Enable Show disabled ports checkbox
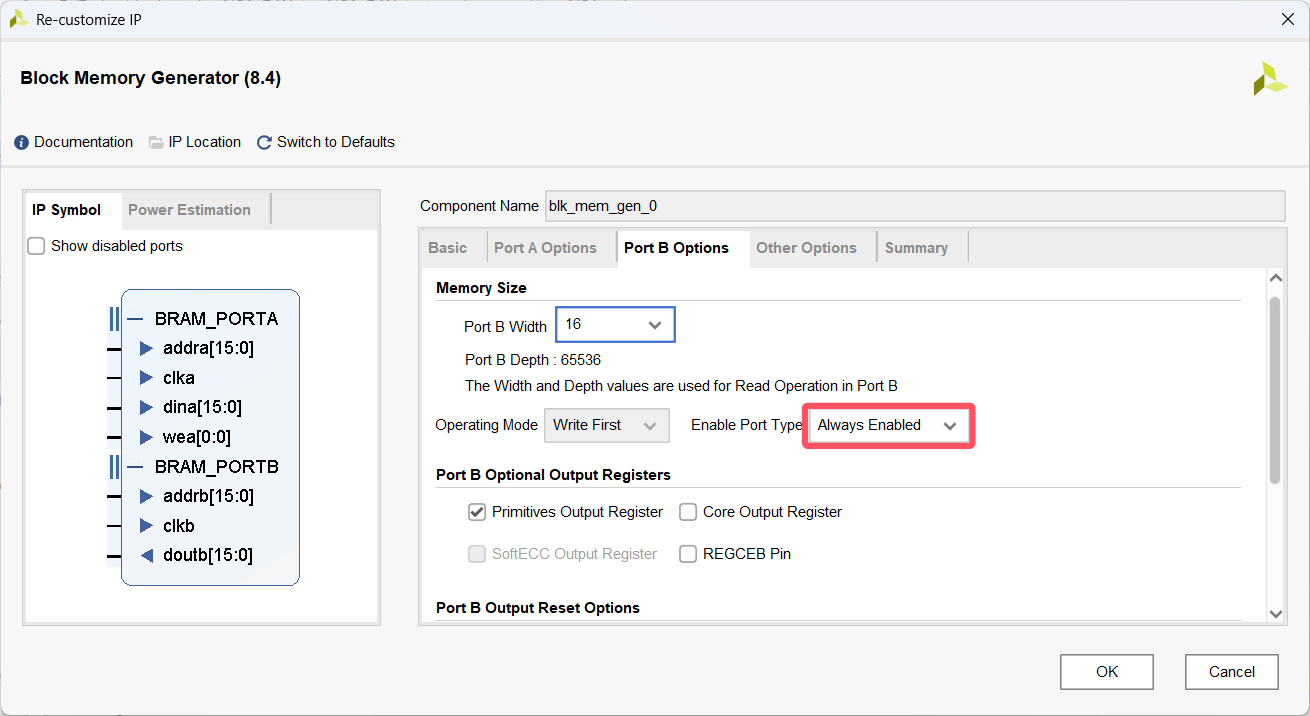Screen dimensions: 1310x716 click(x=36, y=246)
